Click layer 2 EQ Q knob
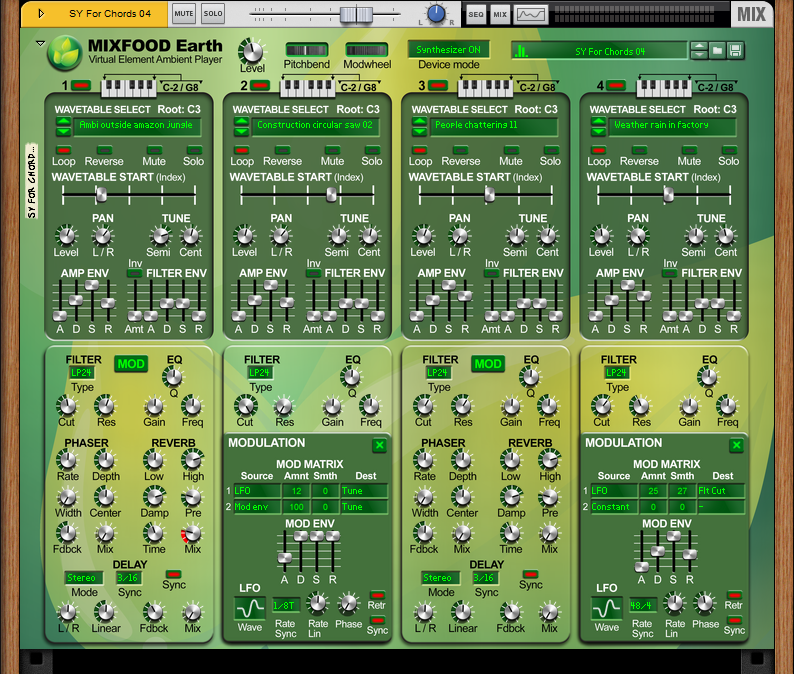Screen dimensions: 794x674 pos(351,377)
